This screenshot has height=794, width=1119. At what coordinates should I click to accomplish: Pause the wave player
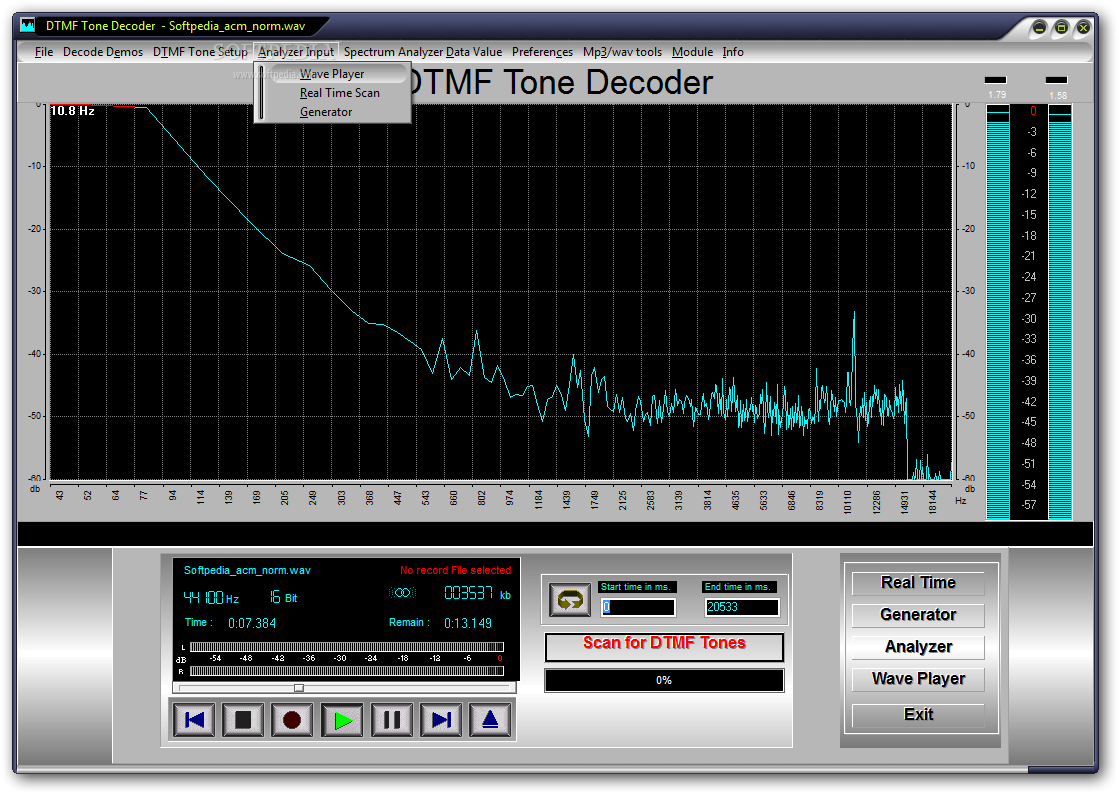tap(392, 720)
